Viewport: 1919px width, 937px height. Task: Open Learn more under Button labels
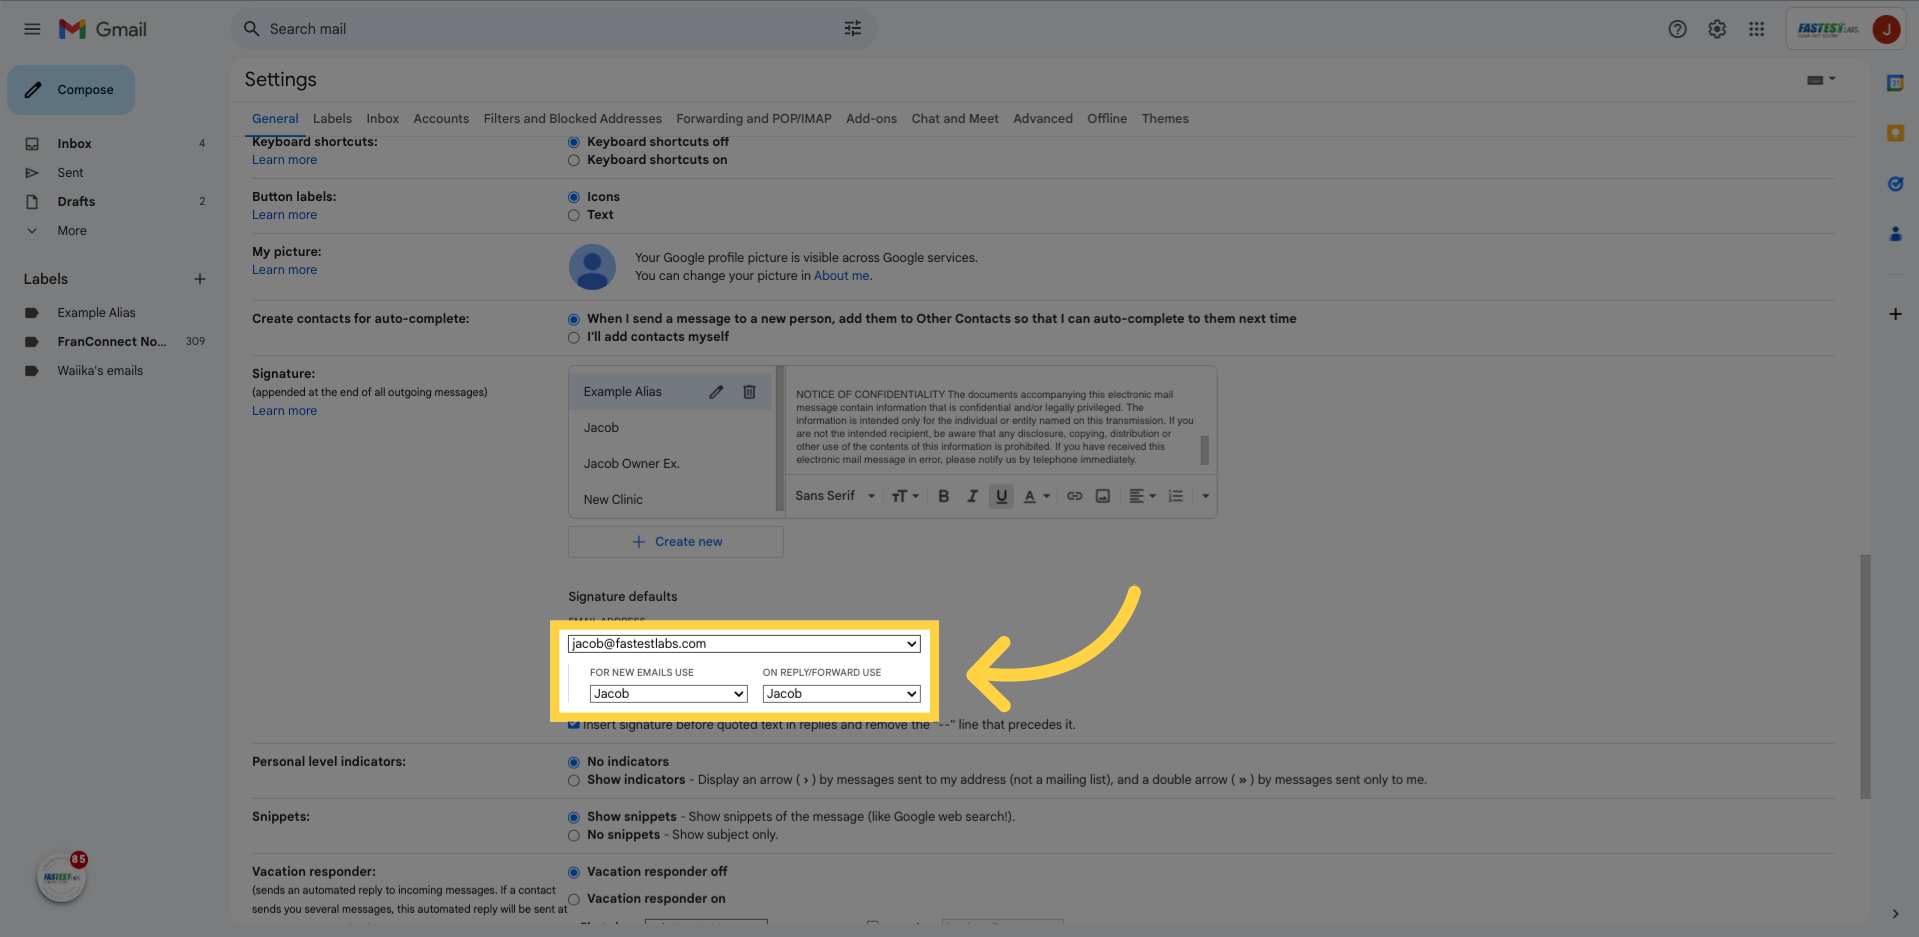pos(284,215)
